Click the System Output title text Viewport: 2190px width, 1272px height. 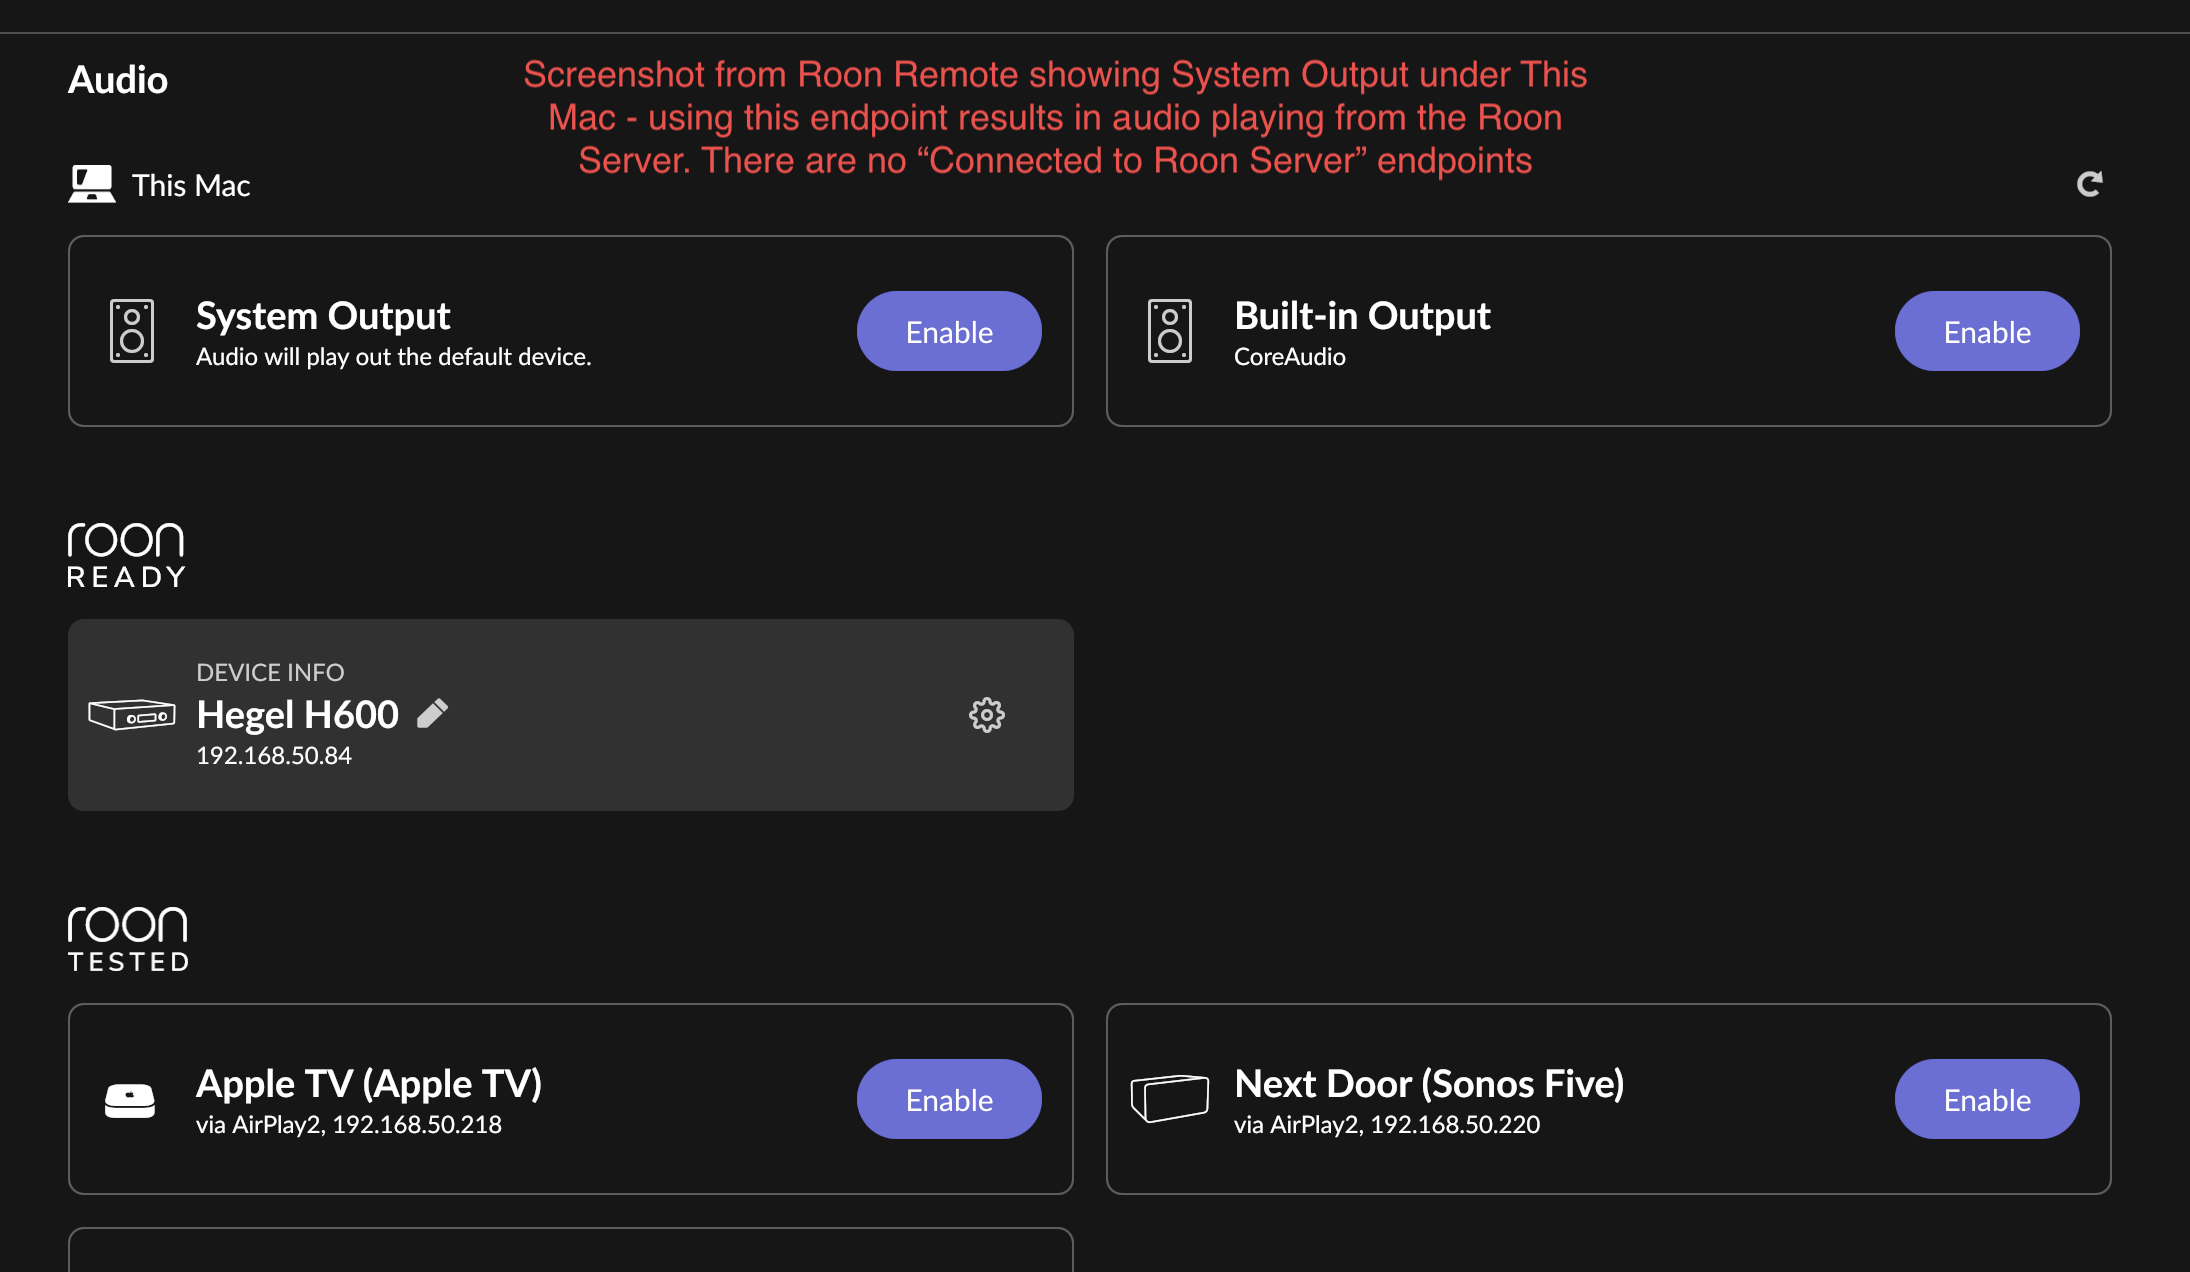tap(323, 316)
